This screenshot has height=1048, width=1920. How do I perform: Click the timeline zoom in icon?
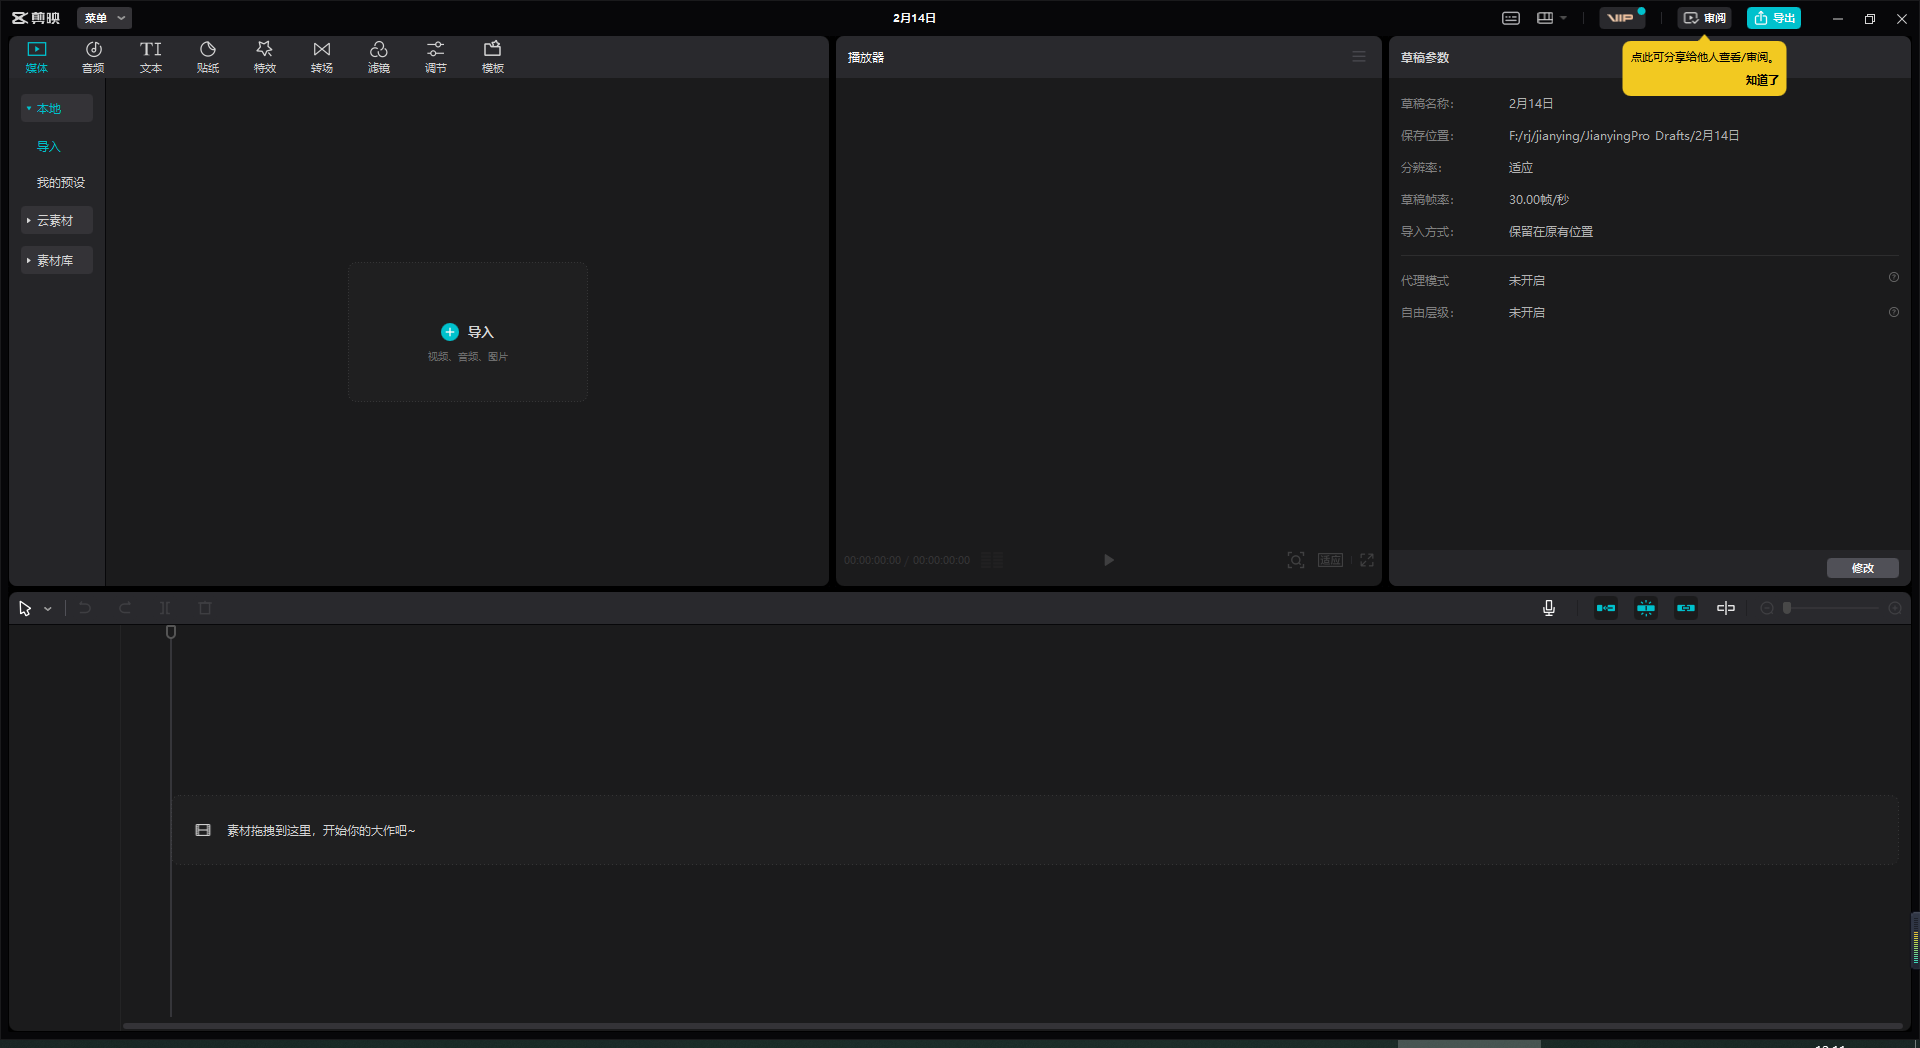pos(1895,608)
